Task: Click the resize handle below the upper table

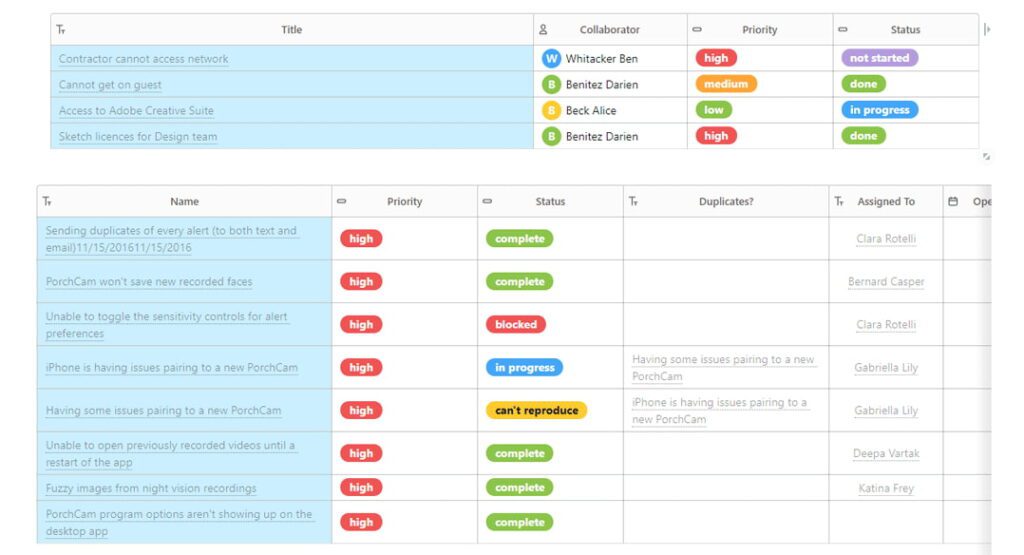Action: (986, 156)
